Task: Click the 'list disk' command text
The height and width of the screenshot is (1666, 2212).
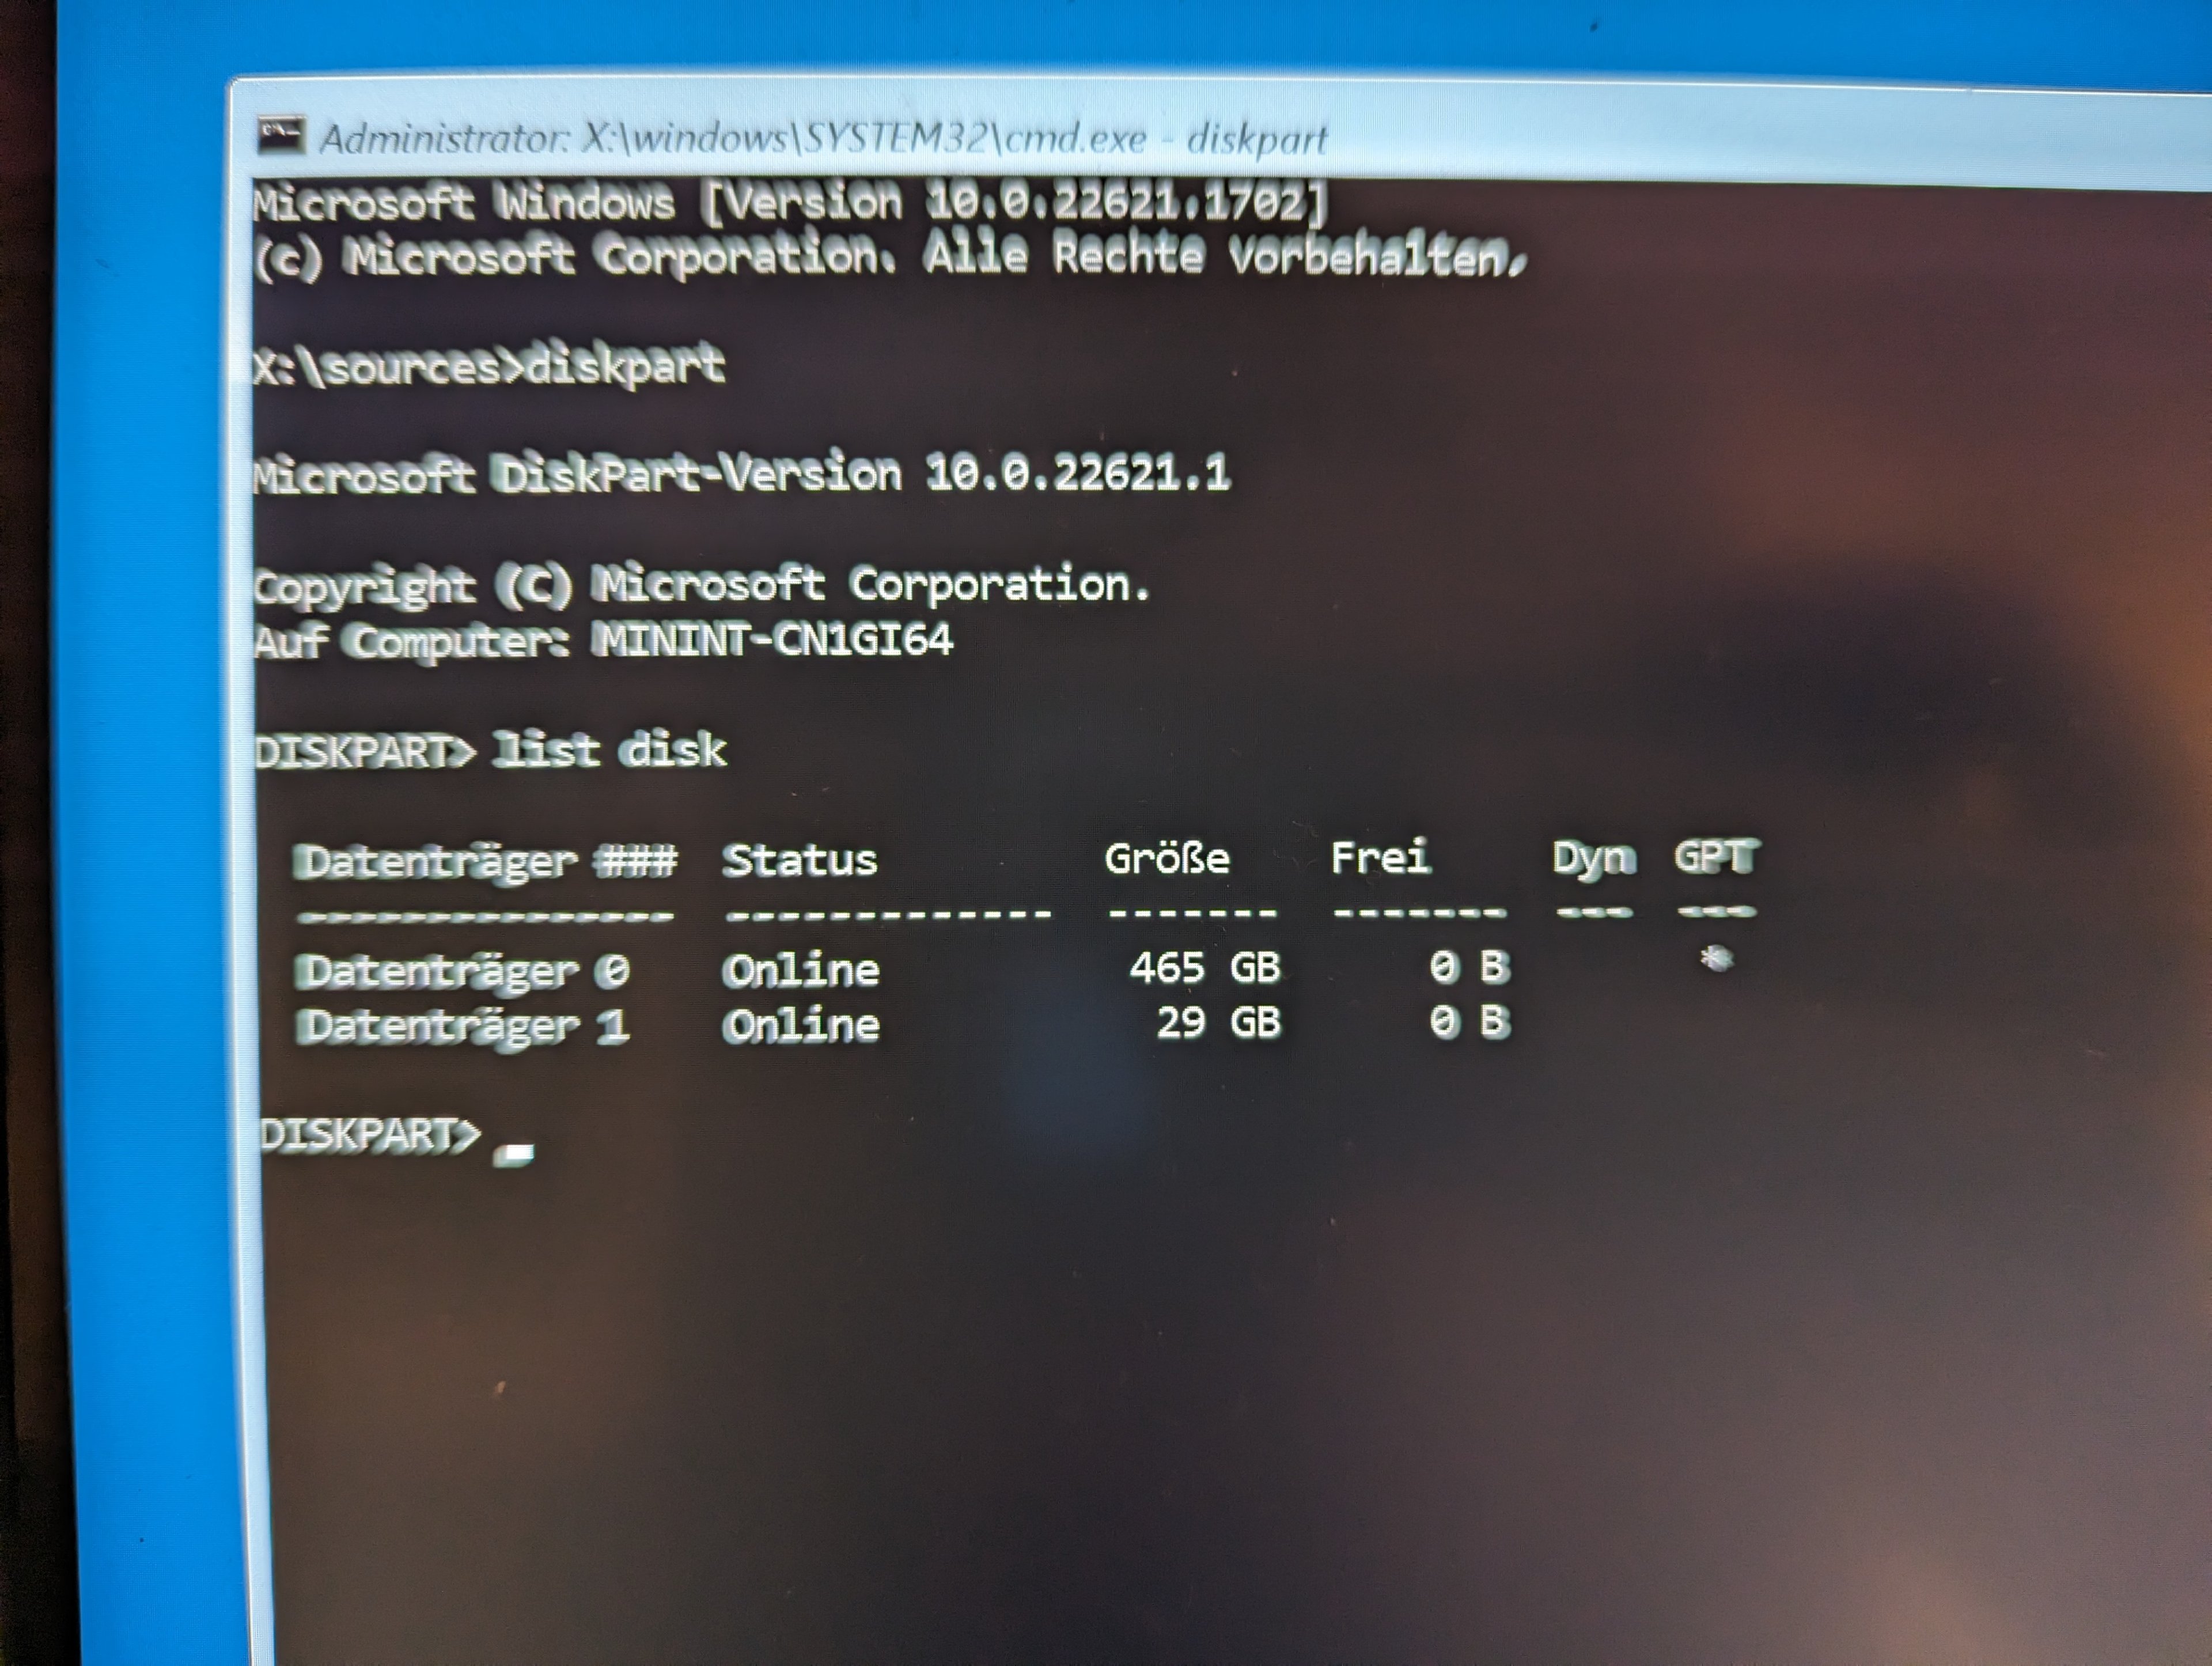Action: (x=609, y=750)
